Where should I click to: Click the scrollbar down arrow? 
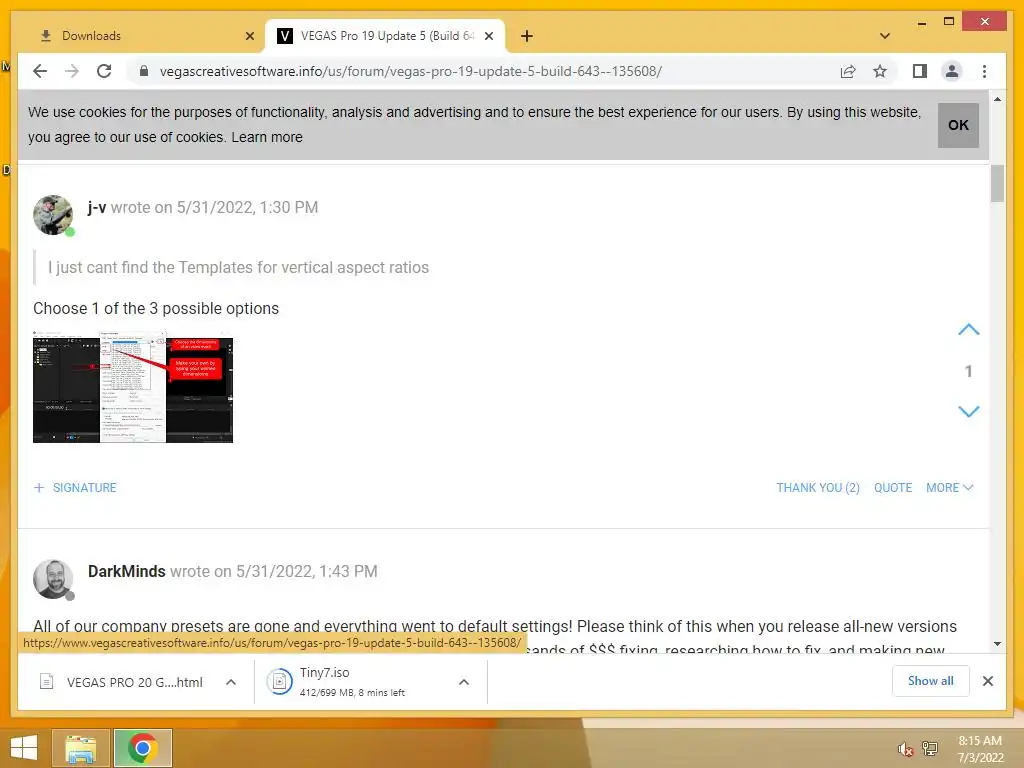pos(997,644)
